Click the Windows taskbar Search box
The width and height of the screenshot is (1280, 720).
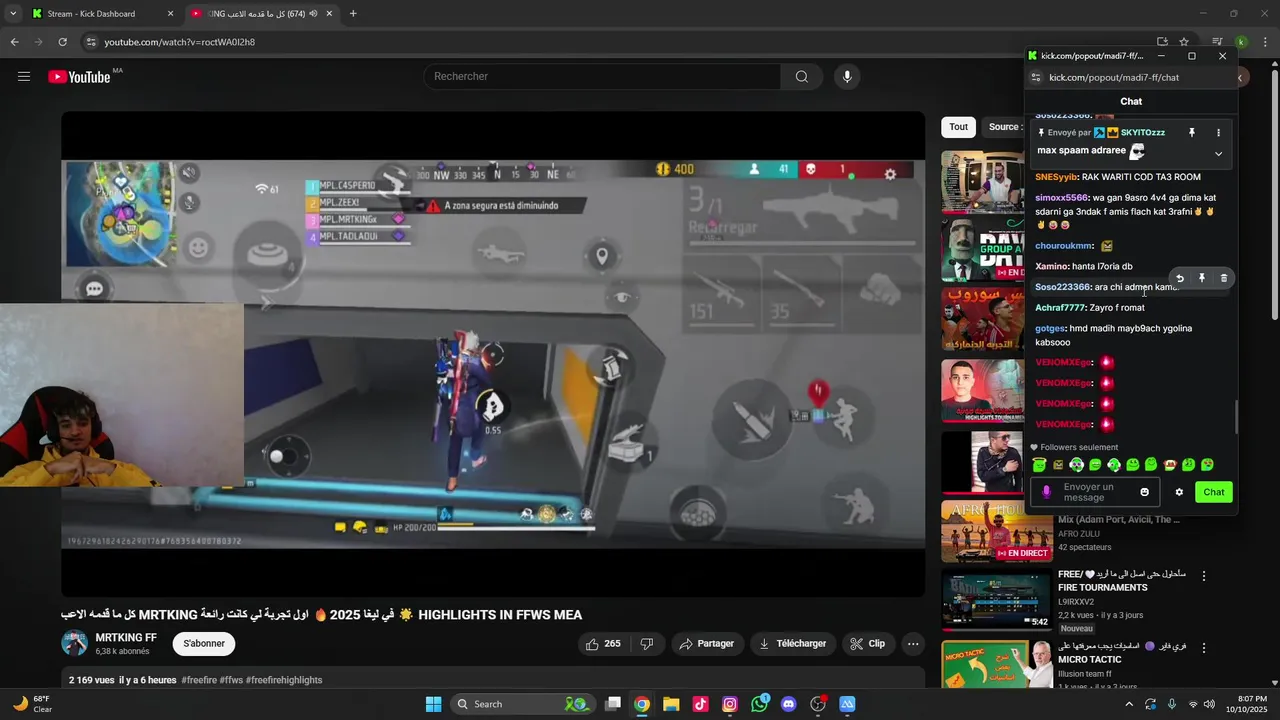pos(521,704)
